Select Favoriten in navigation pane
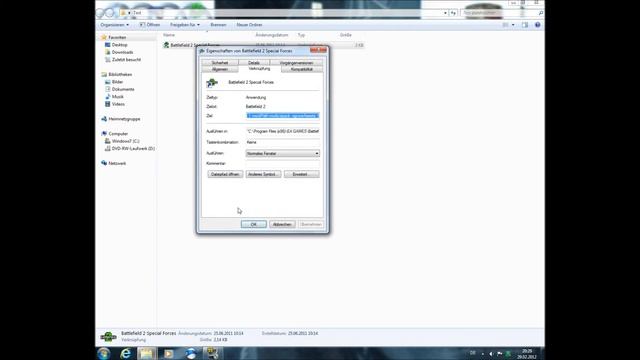 (117, 37)
